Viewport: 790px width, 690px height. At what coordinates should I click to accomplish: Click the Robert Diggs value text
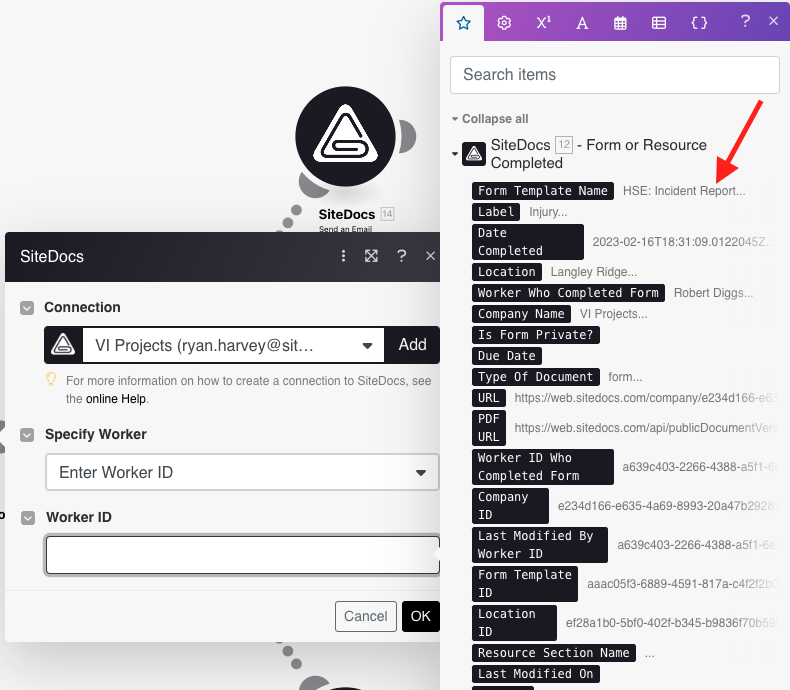click(713, 293)
